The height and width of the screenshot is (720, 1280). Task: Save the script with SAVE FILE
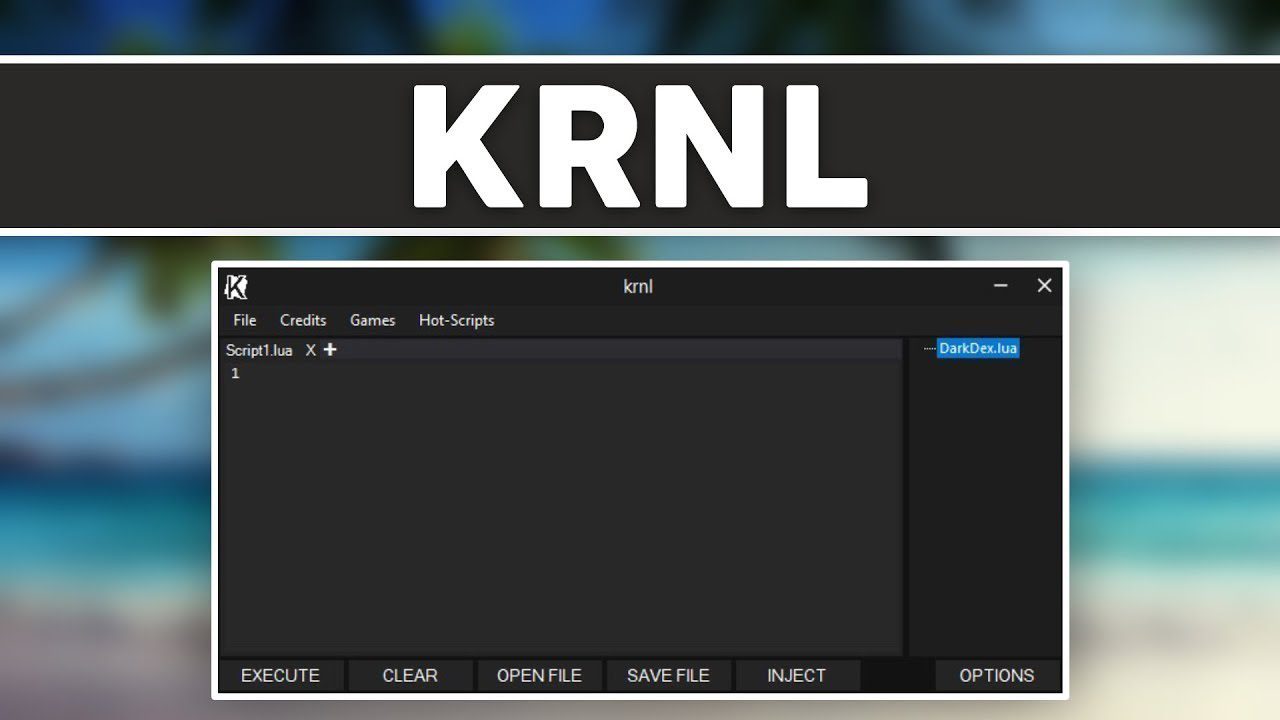(x=668, y=675)
